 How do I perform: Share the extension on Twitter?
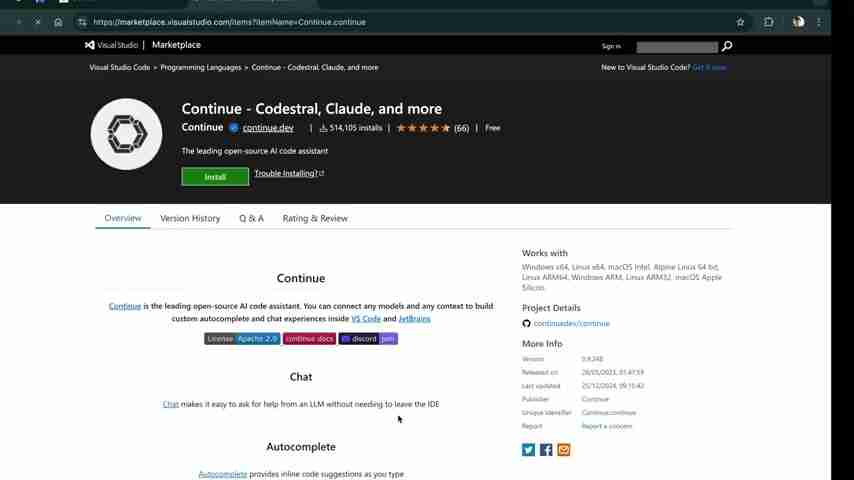(528, 449)
